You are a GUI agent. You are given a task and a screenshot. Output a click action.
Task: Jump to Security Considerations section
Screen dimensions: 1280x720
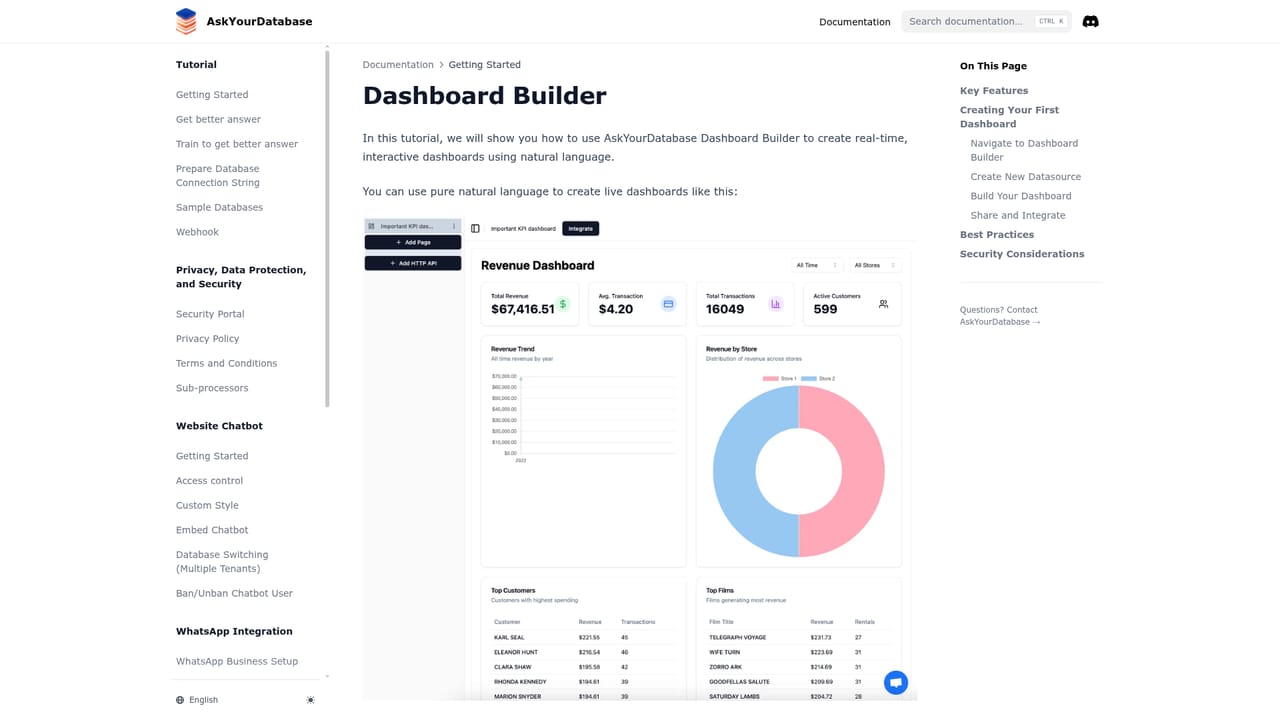[x=1022, y=254]
